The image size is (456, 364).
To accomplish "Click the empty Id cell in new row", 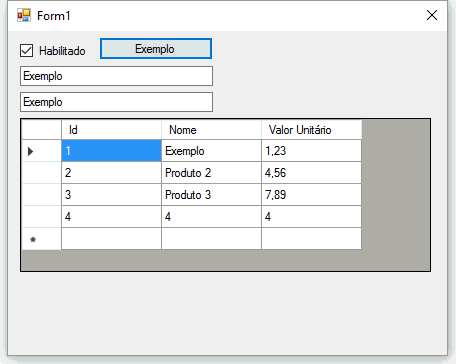I will tap(111, 239).
